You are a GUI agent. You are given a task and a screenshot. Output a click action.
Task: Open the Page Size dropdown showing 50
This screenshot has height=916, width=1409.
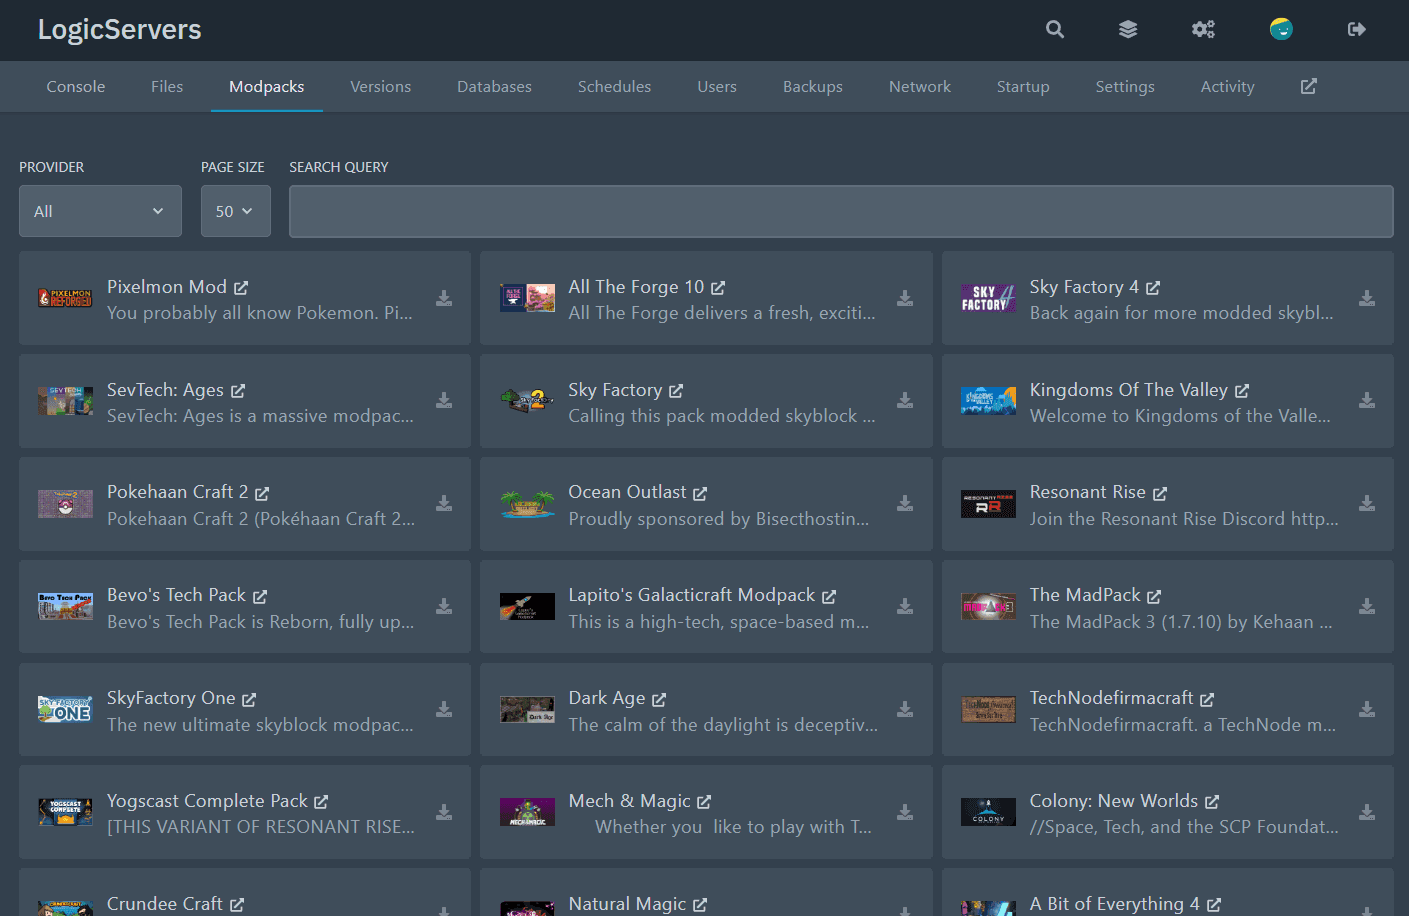[x=236, y=211]
